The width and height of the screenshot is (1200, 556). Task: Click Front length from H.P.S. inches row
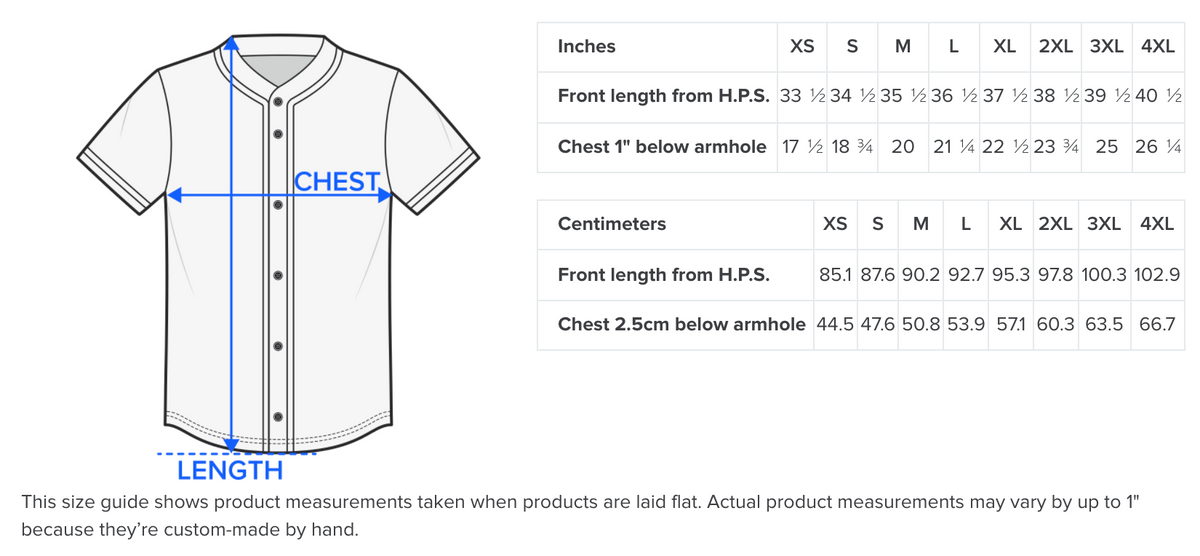[663, 96]
